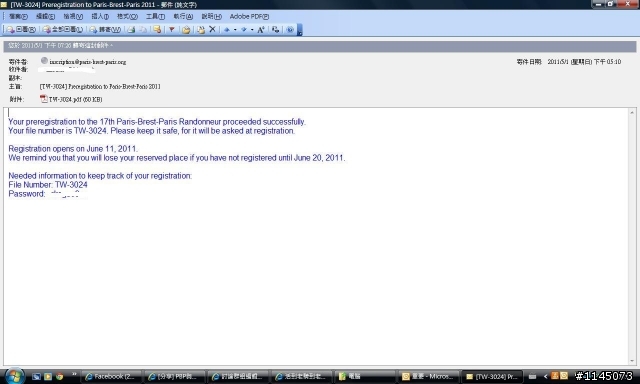The width and height of the screenshot is (640, 384).
Task: Open the File (檔案) menu
Action: point(18,16)
